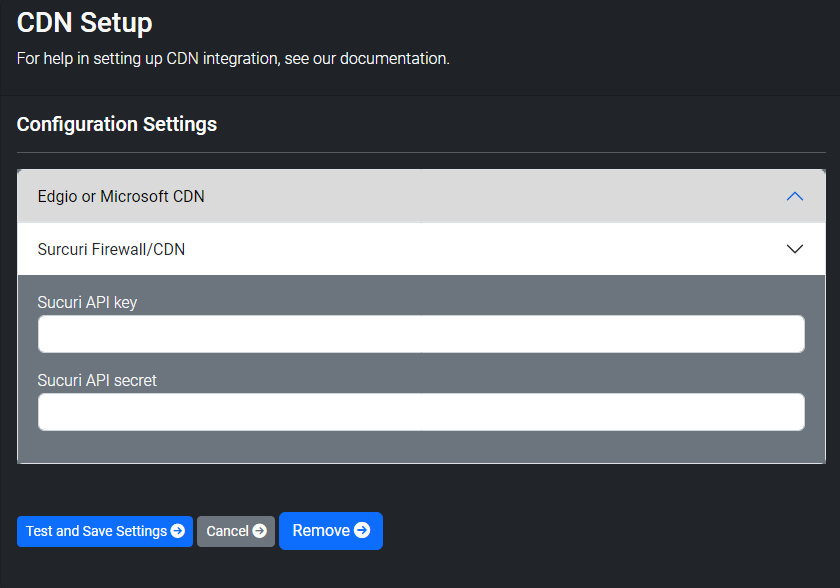Select the Edgio or Microsoft CDN header text
The height and width of the screenshot is (588, 840).
click(x=121, y=197)
